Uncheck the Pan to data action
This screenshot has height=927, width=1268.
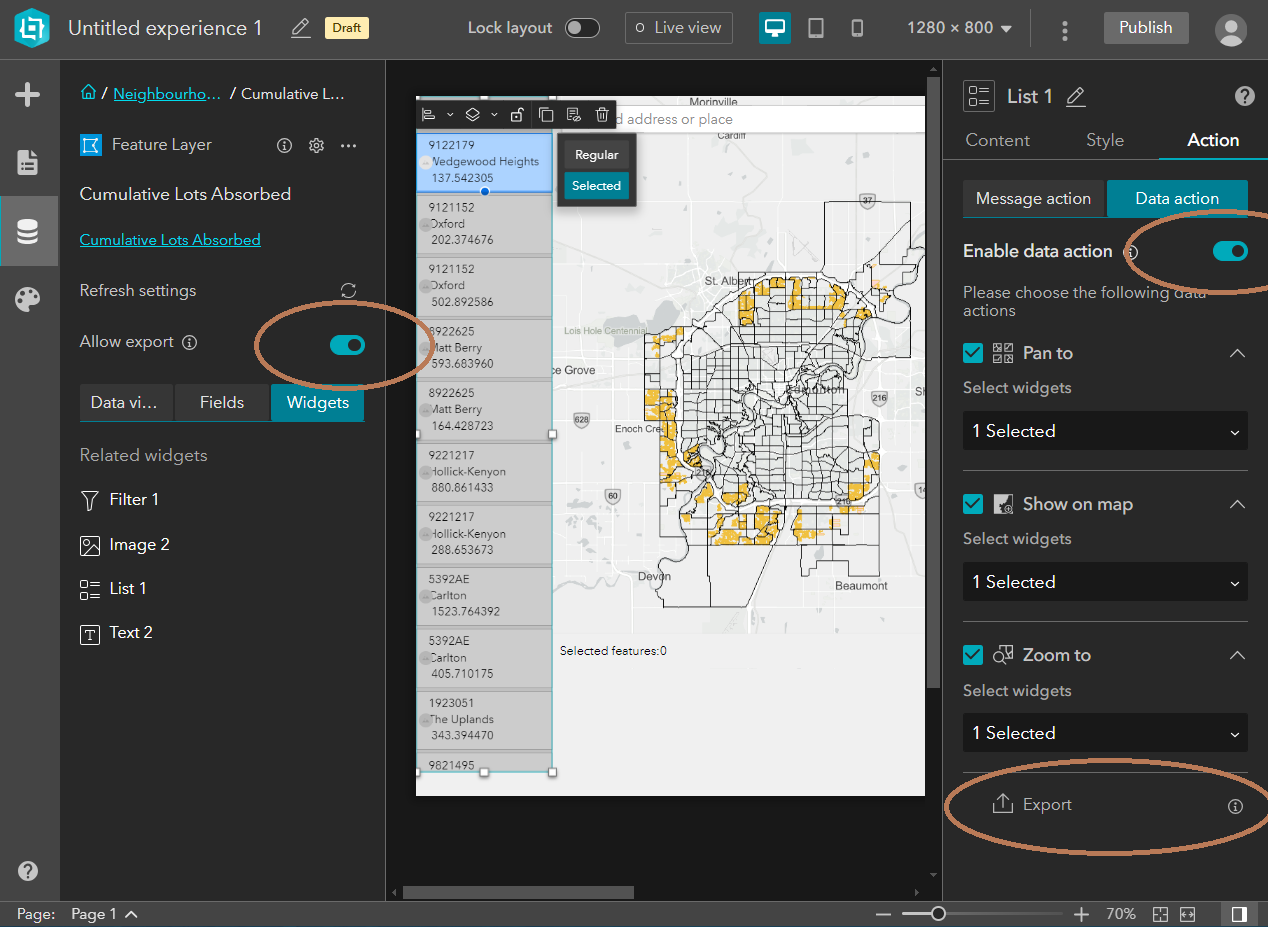click(x=973, y=352)
